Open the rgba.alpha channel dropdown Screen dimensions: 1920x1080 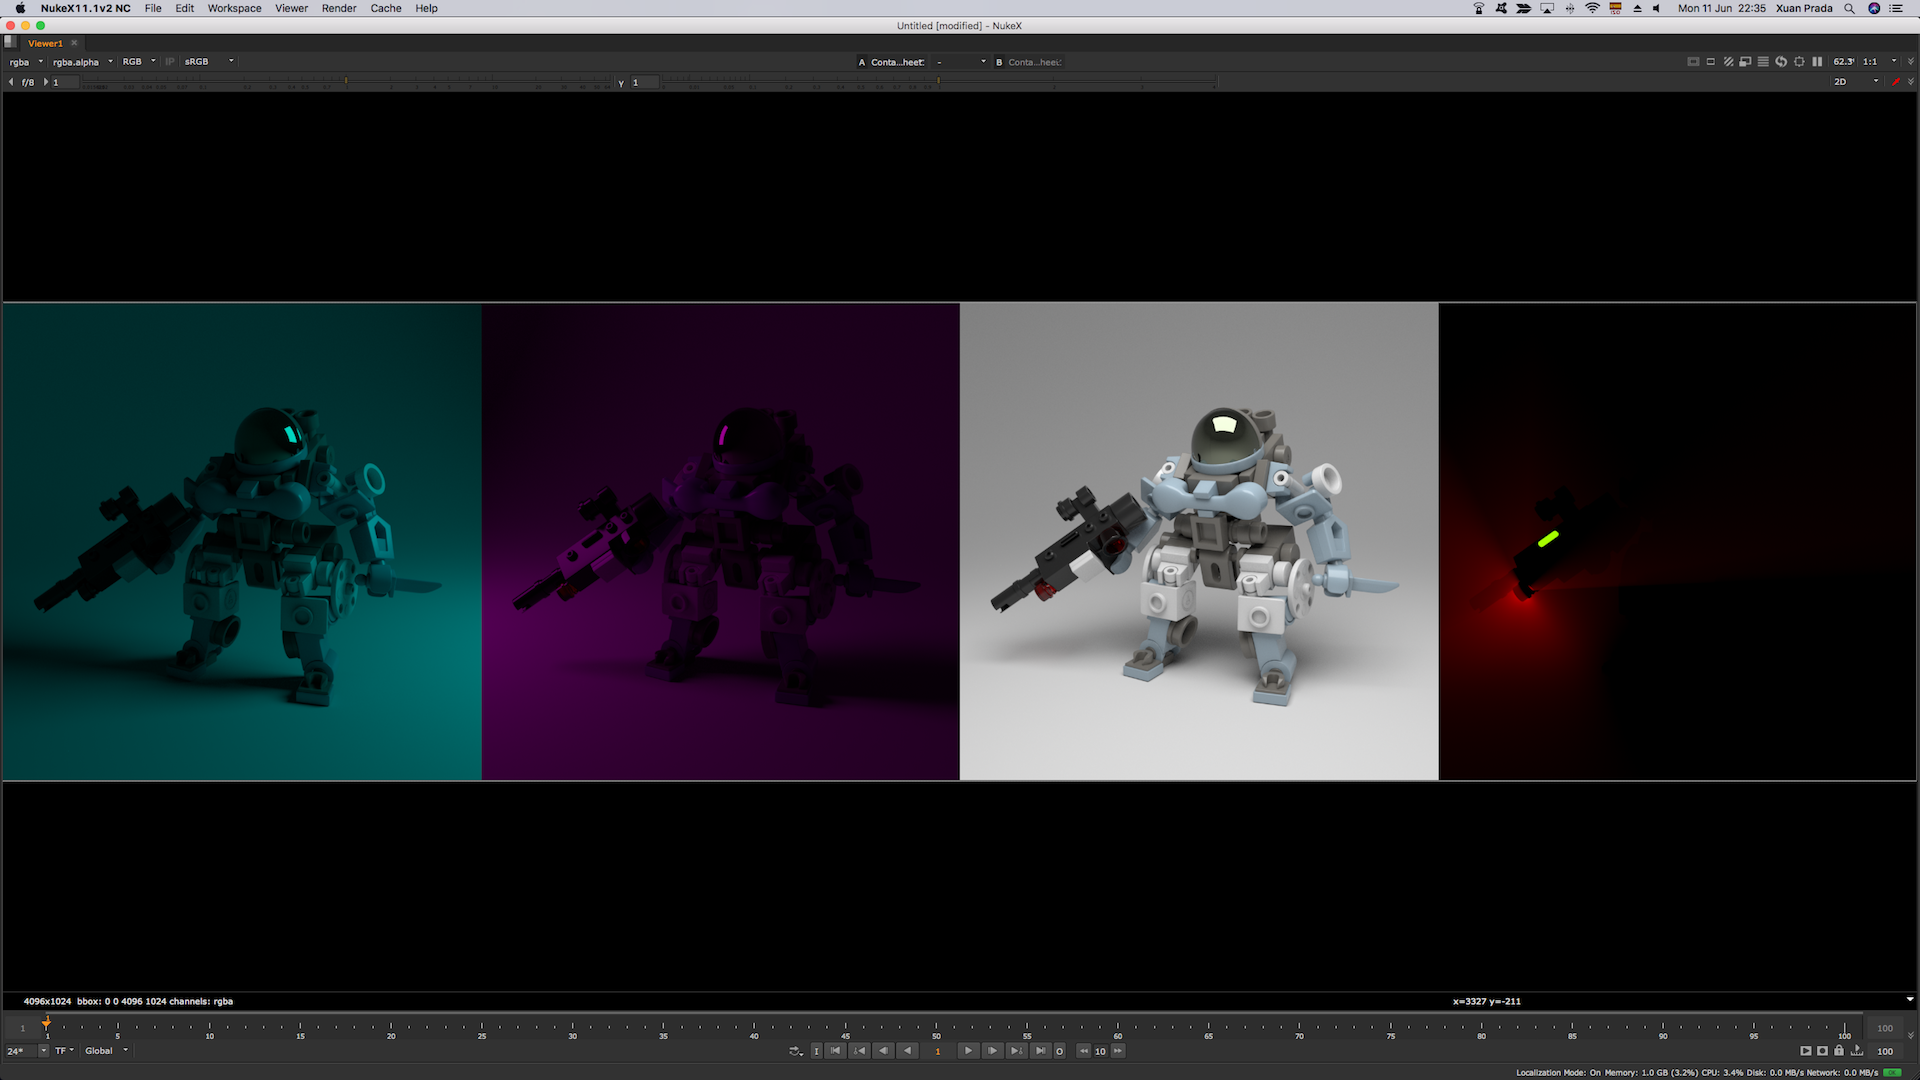(82, 62)
